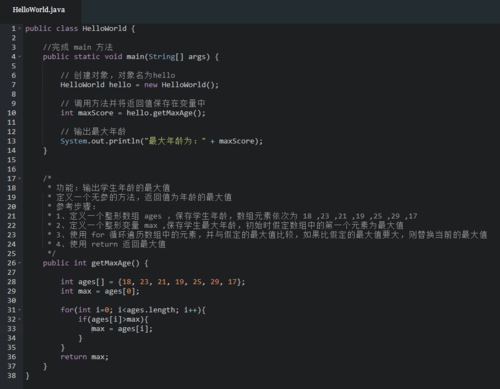Click the number 29 in the ages array

coord(215,282)
